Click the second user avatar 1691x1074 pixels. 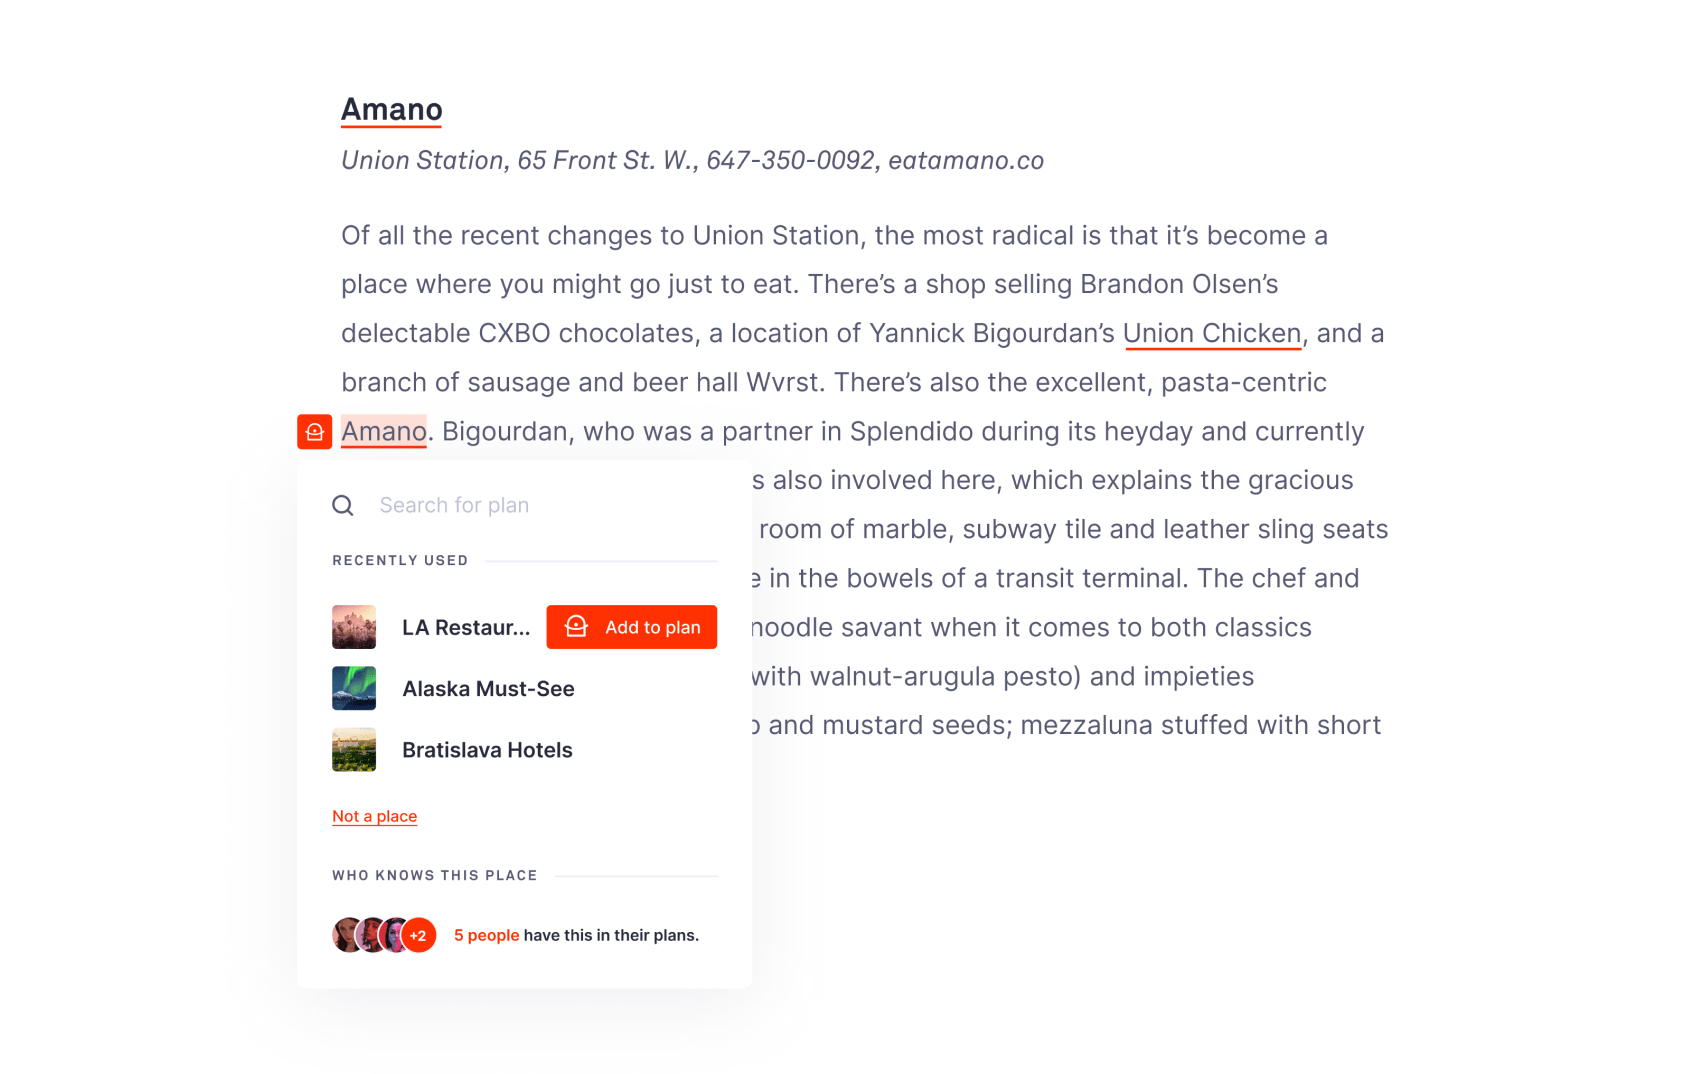click(x=371, y=935)
